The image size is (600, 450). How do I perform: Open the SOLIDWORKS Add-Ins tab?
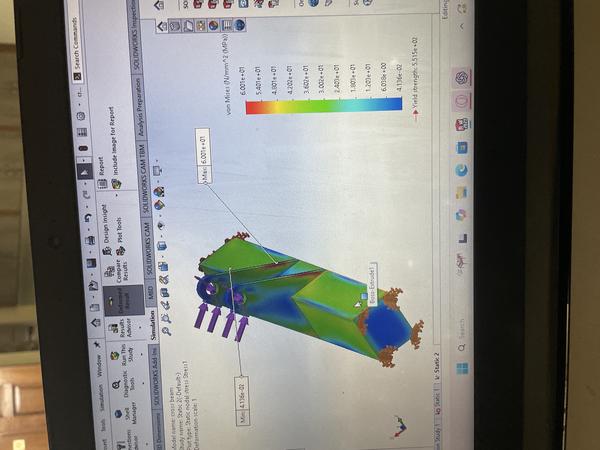pyautogui.click(x=154, y=376)
